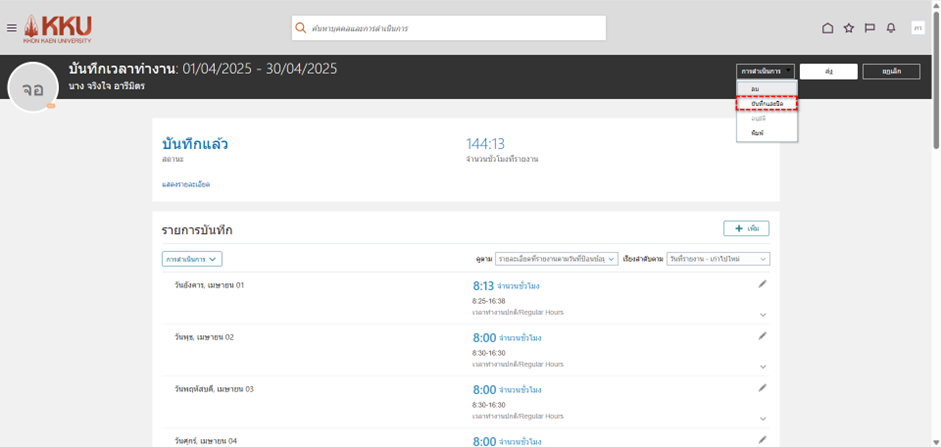Open the watchlist flag icon
This screenshot has width=941, height=447.
tap(870, 28)
